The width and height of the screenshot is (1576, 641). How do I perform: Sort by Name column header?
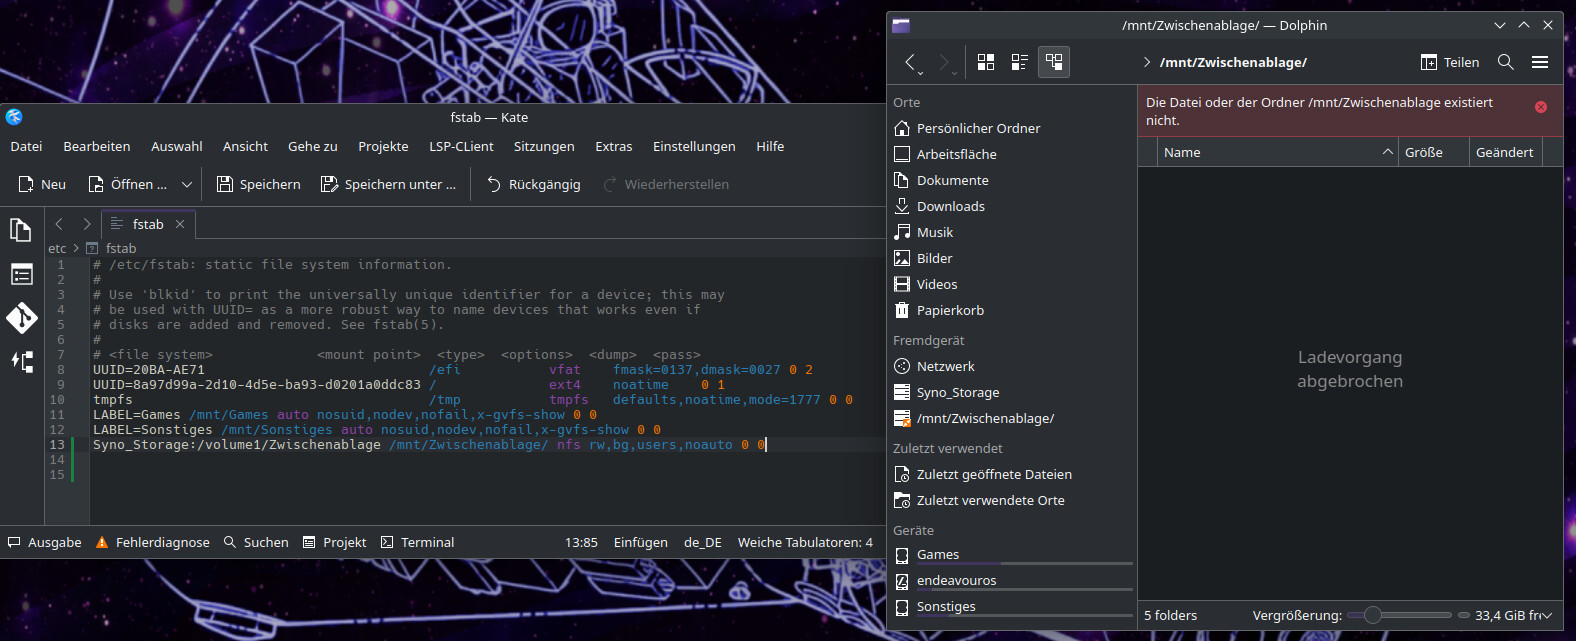pos(1277,152)
